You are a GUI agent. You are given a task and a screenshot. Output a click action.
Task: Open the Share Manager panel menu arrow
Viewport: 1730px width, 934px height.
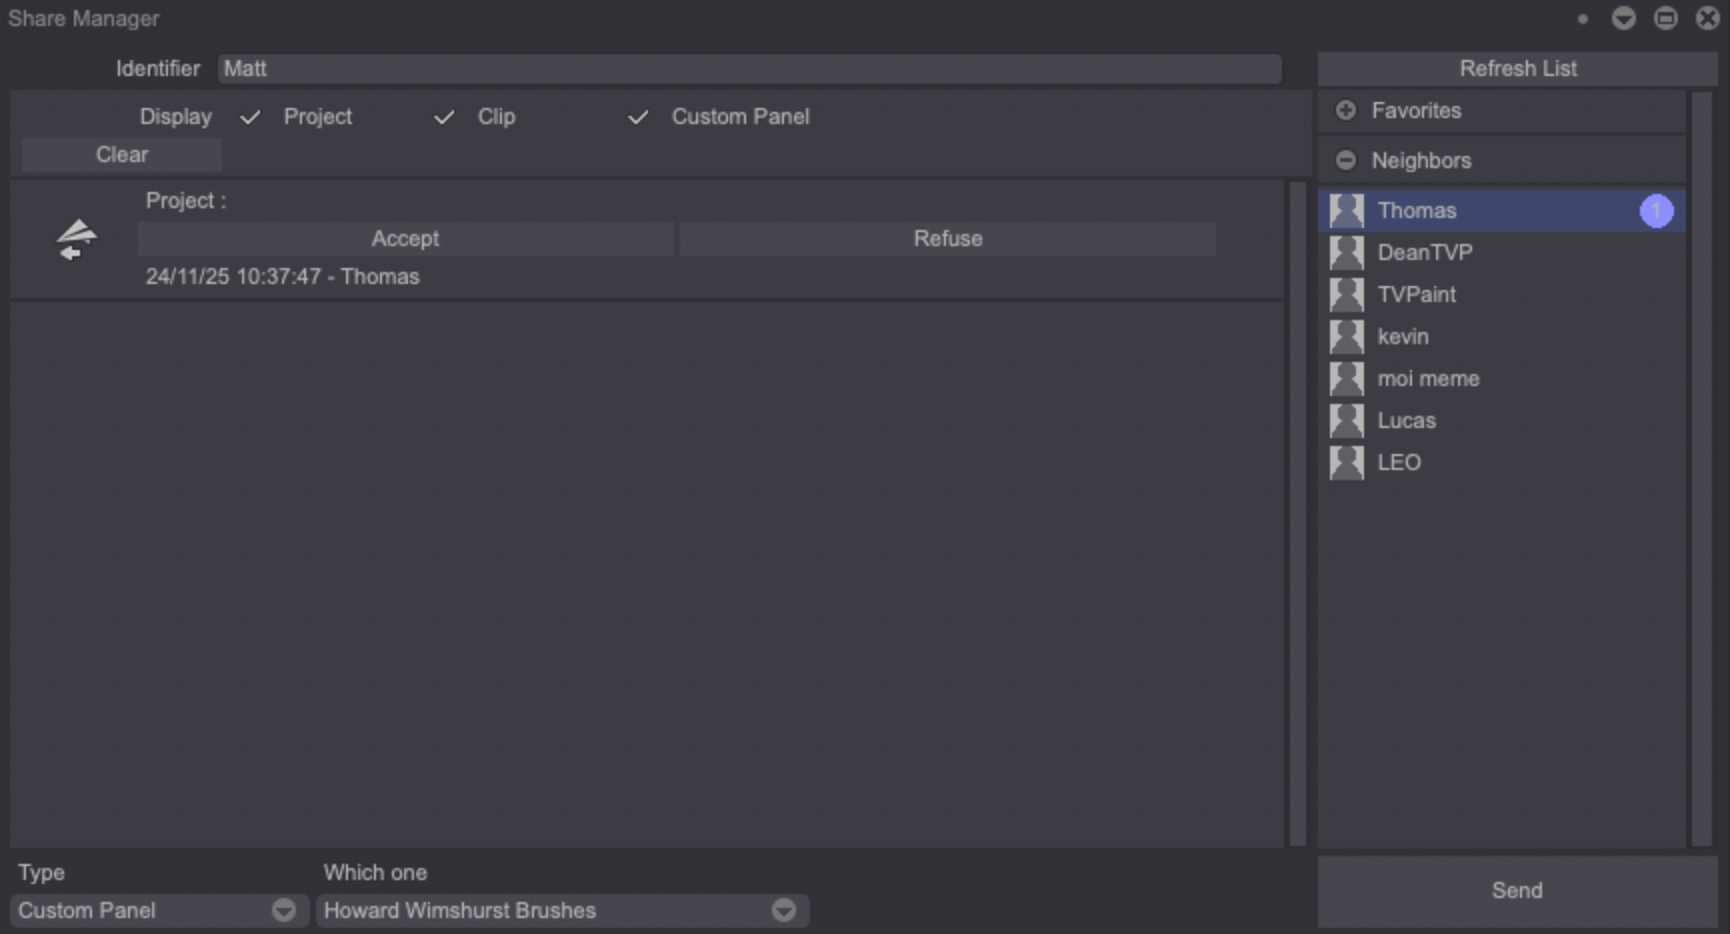[1623, 19]
